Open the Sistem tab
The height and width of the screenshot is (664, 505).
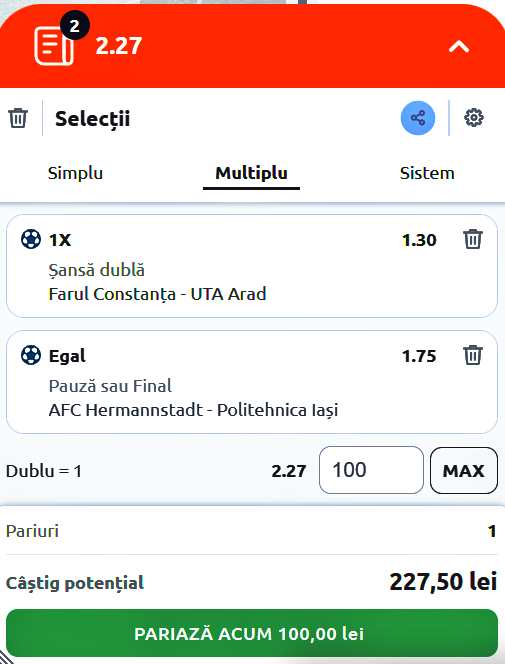coord(427,173)
